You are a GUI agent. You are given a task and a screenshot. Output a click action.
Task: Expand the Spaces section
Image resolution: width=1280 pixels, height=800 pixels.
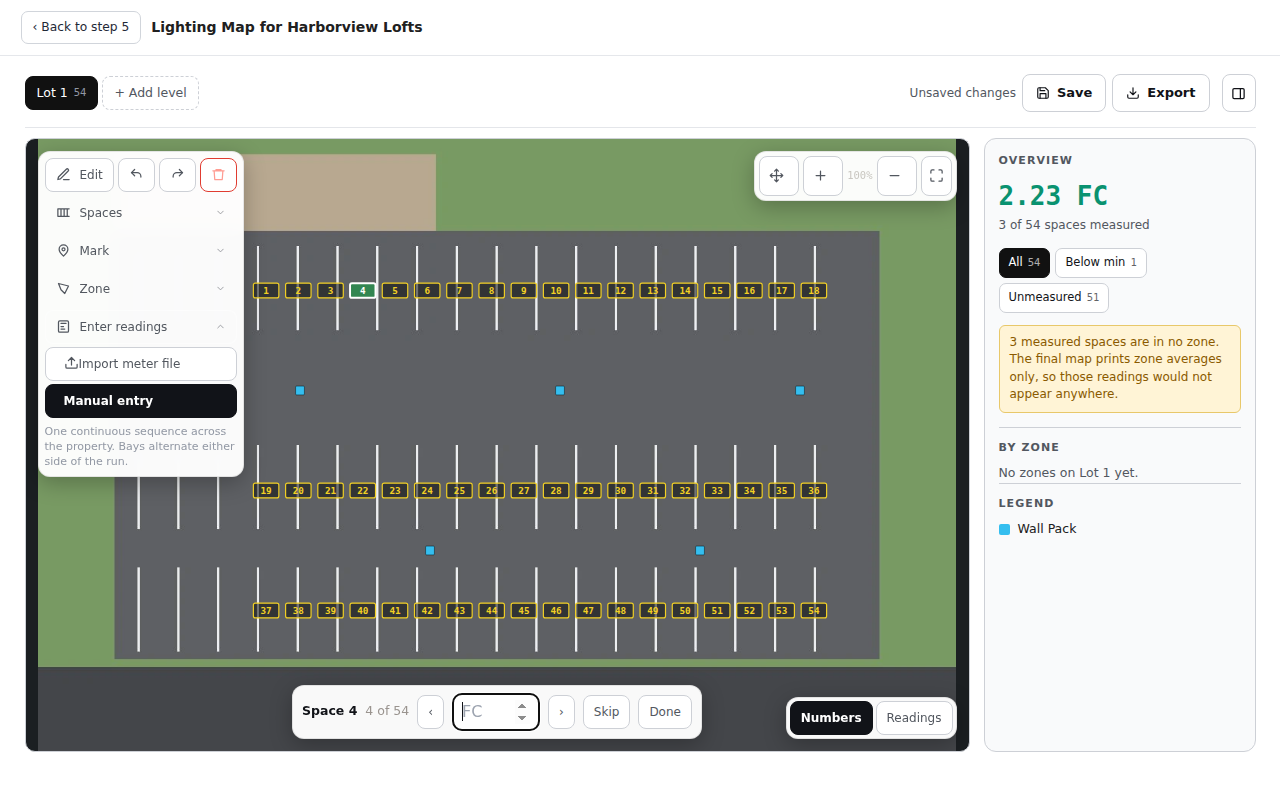141,213
